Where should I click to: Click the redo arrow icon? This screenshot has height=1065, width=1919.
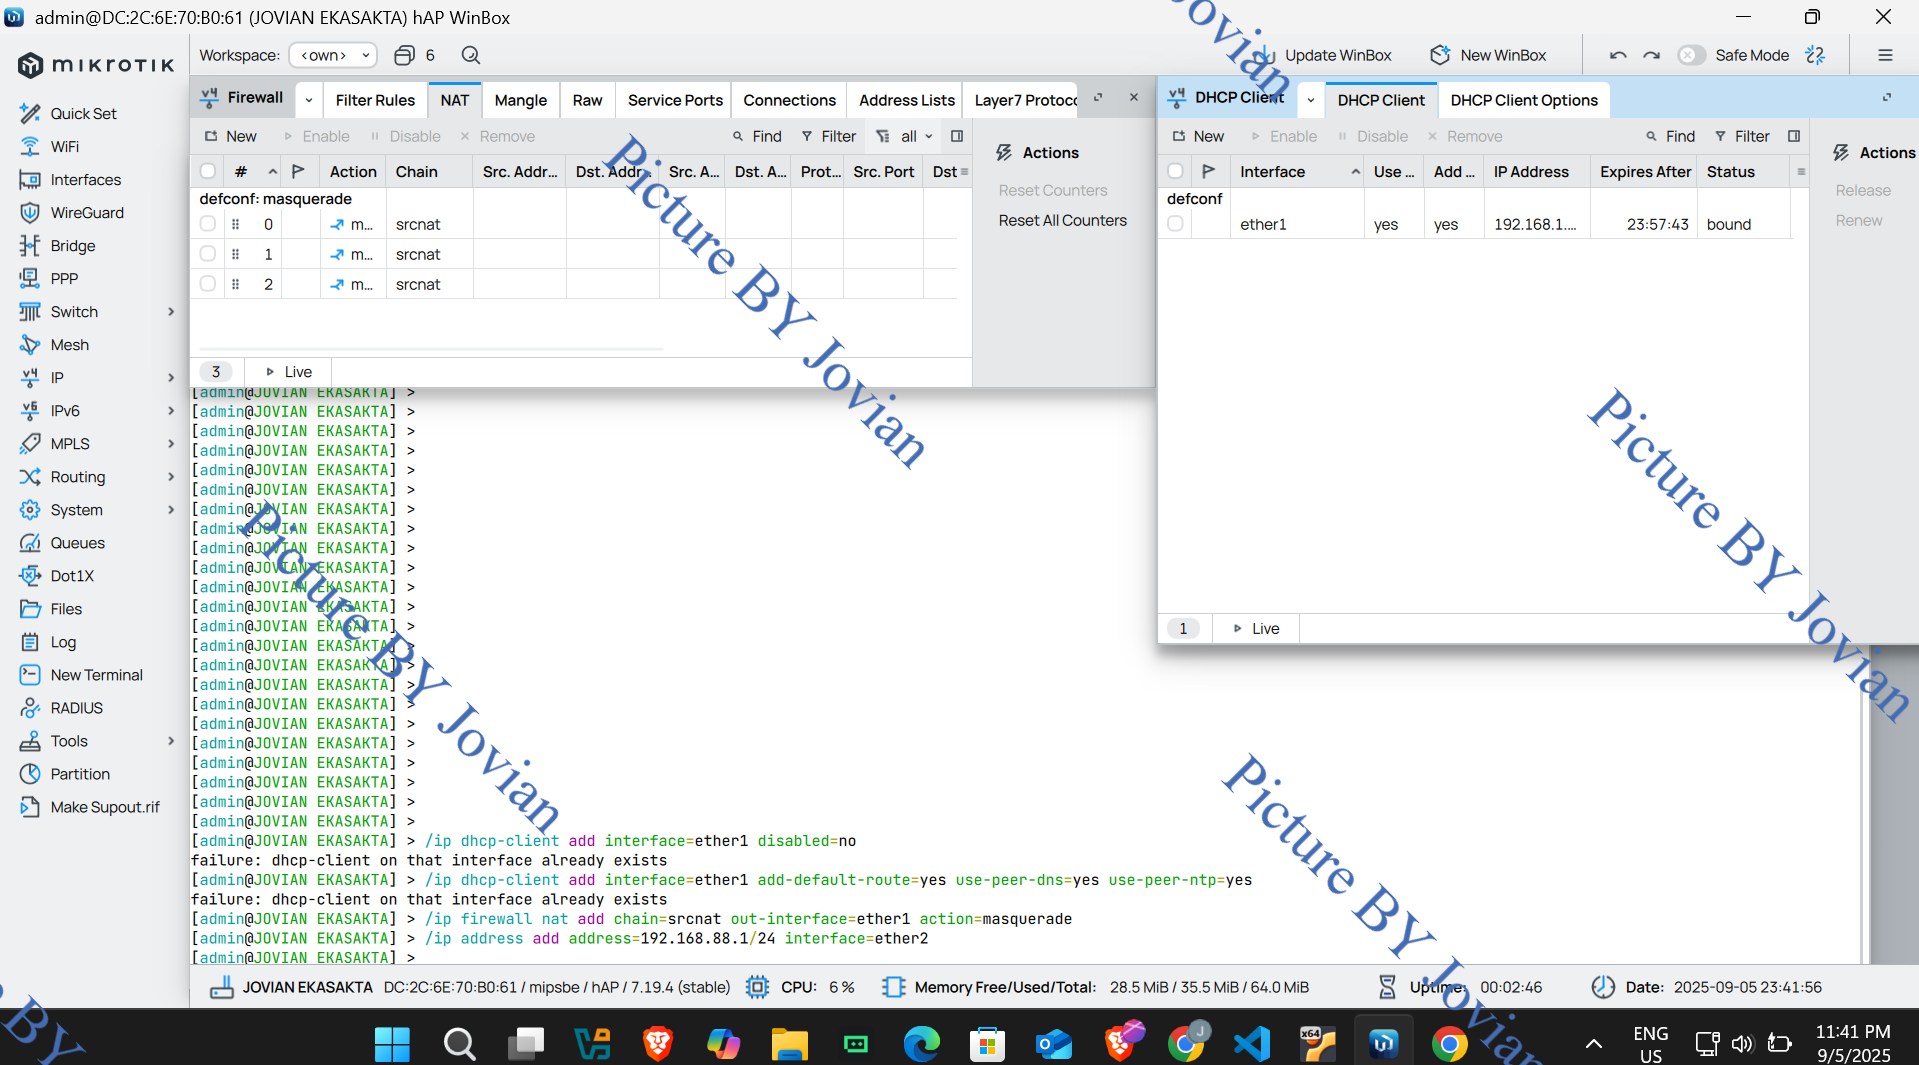pyautogui.click(x=1652, y=55)
